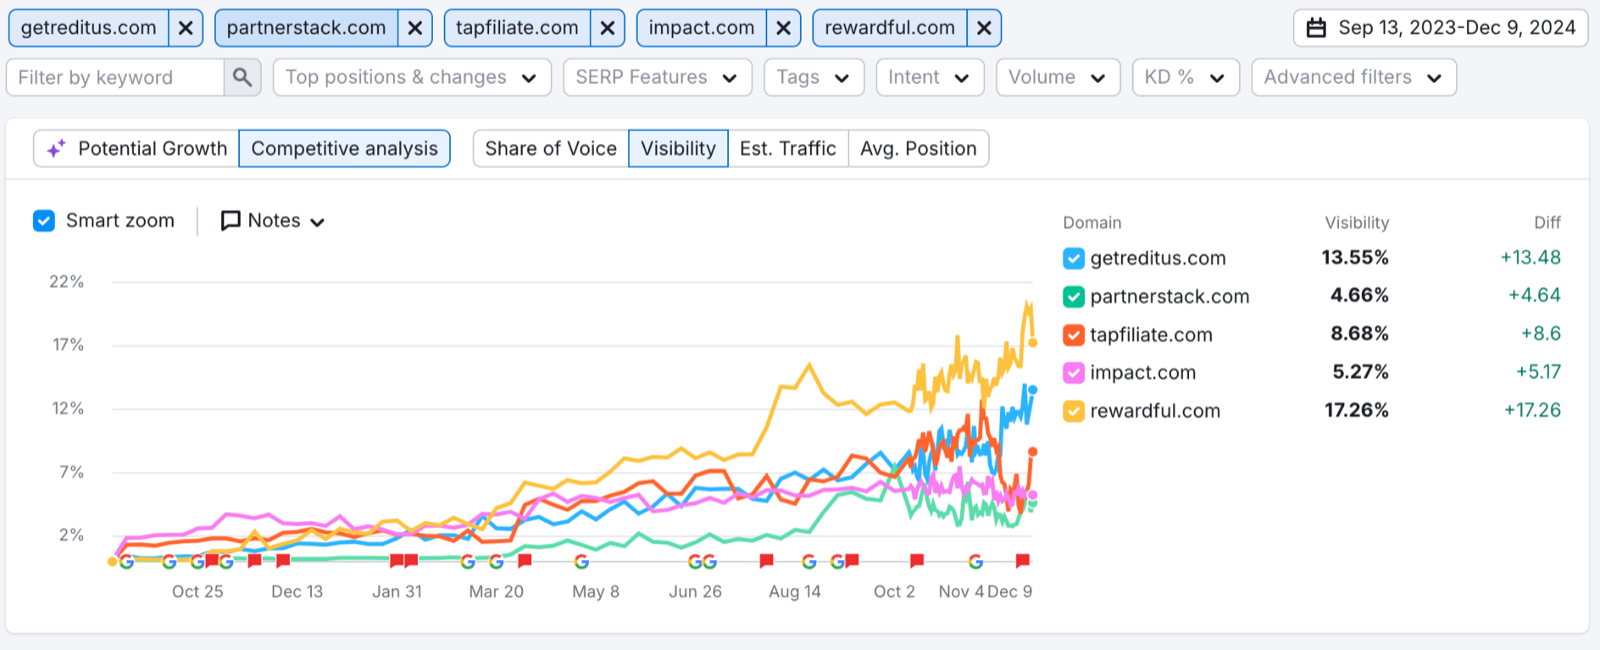Click the 8.68% visibility value
This screenshot has height=650, width=1600.
tap(1359, 334)
